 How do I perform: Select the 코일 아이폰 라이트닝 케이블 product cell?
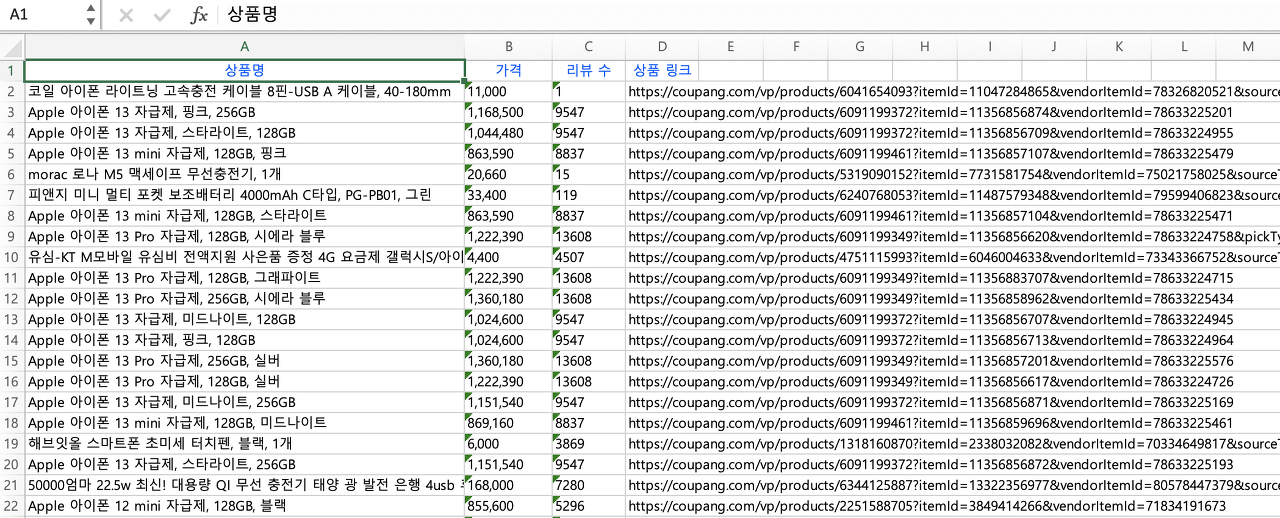245,91
